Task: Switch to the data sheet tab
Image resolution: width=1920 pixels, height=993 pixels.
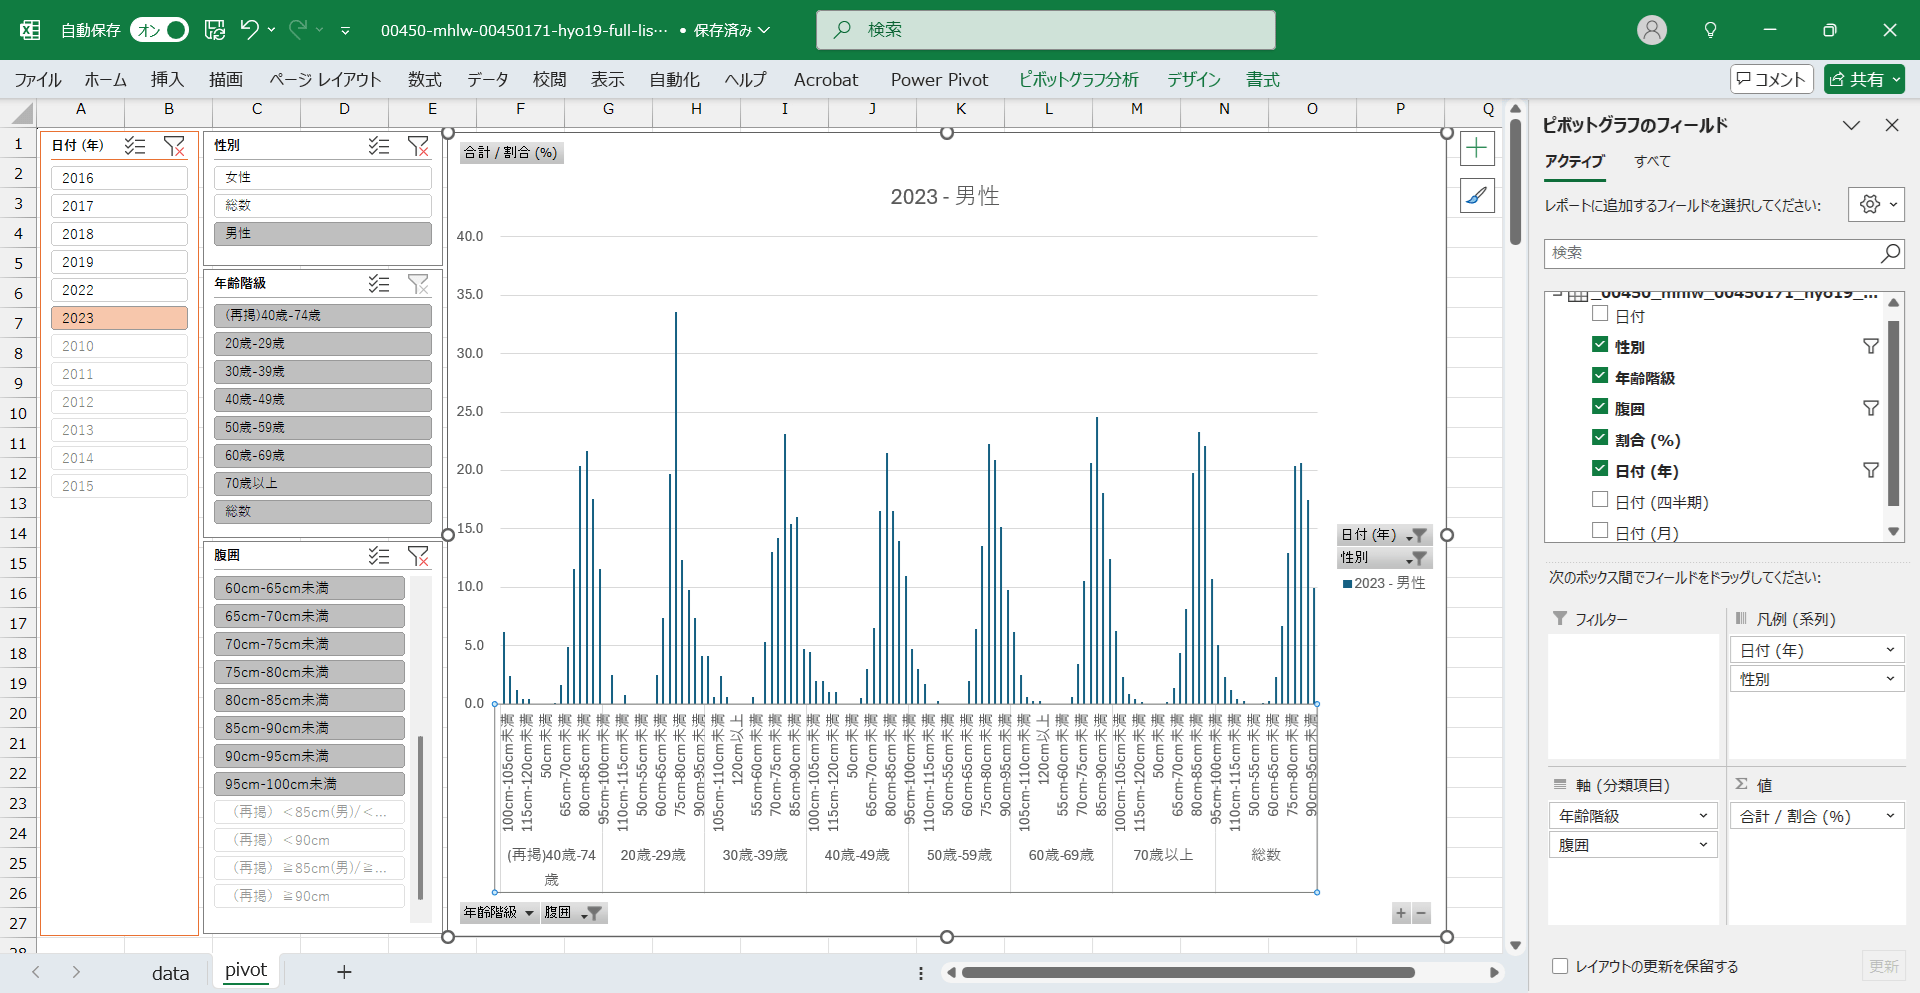Action: coord(170,972)
